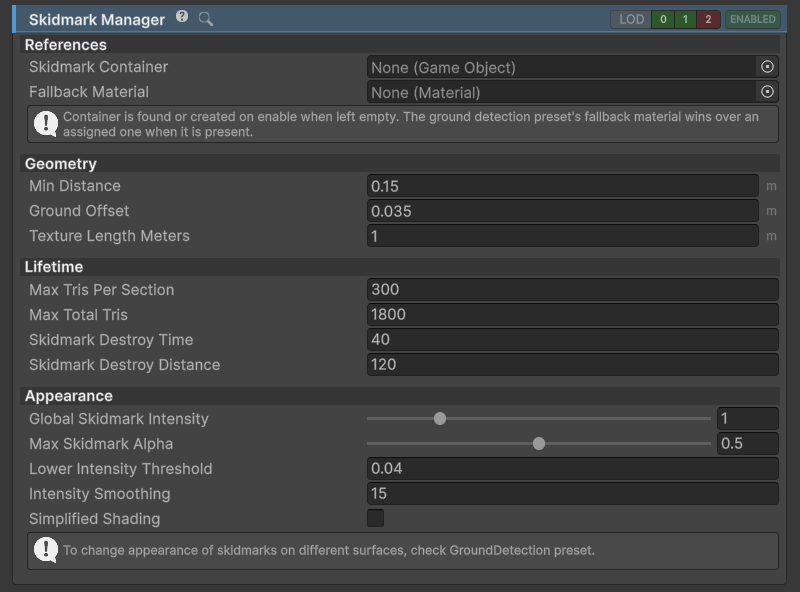Select LOD level 0
Screen dimensions: 800x592
click(x=663, y=19)
